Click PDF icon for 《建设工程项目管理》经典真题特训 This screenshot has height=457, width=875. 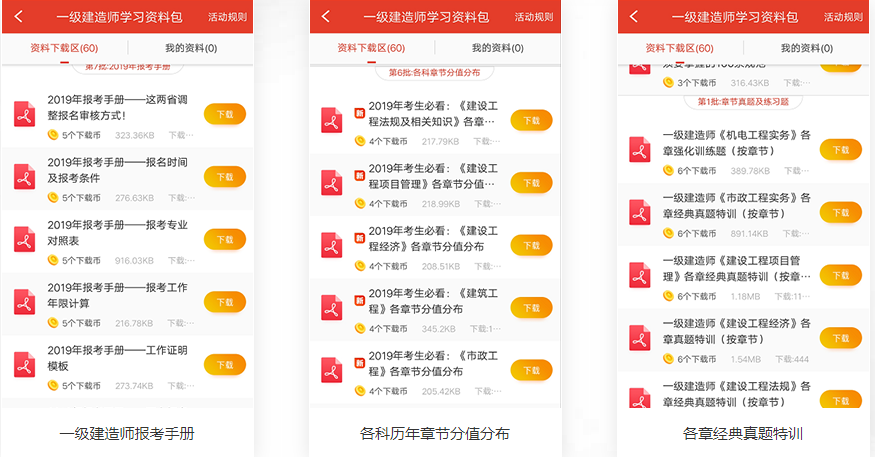639,275
